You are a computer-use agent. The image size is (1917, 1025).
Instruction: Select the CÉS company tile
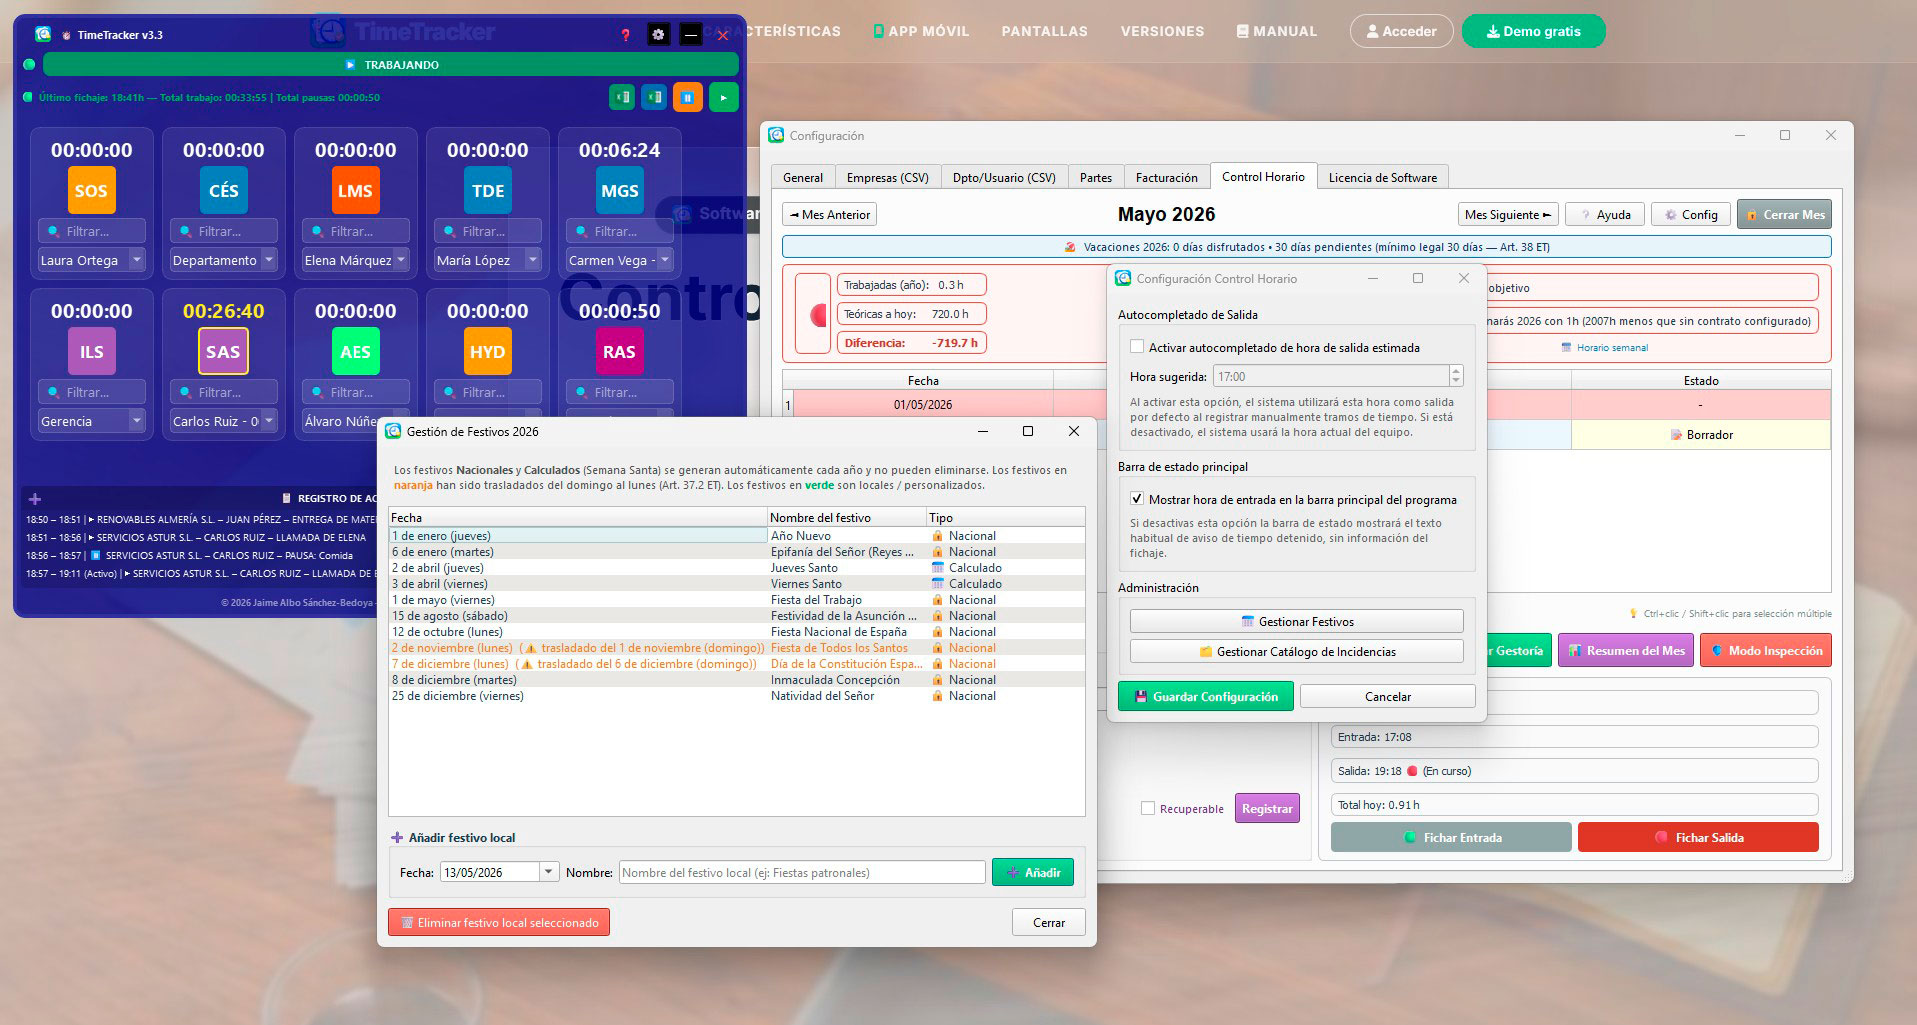coord(223,190)
